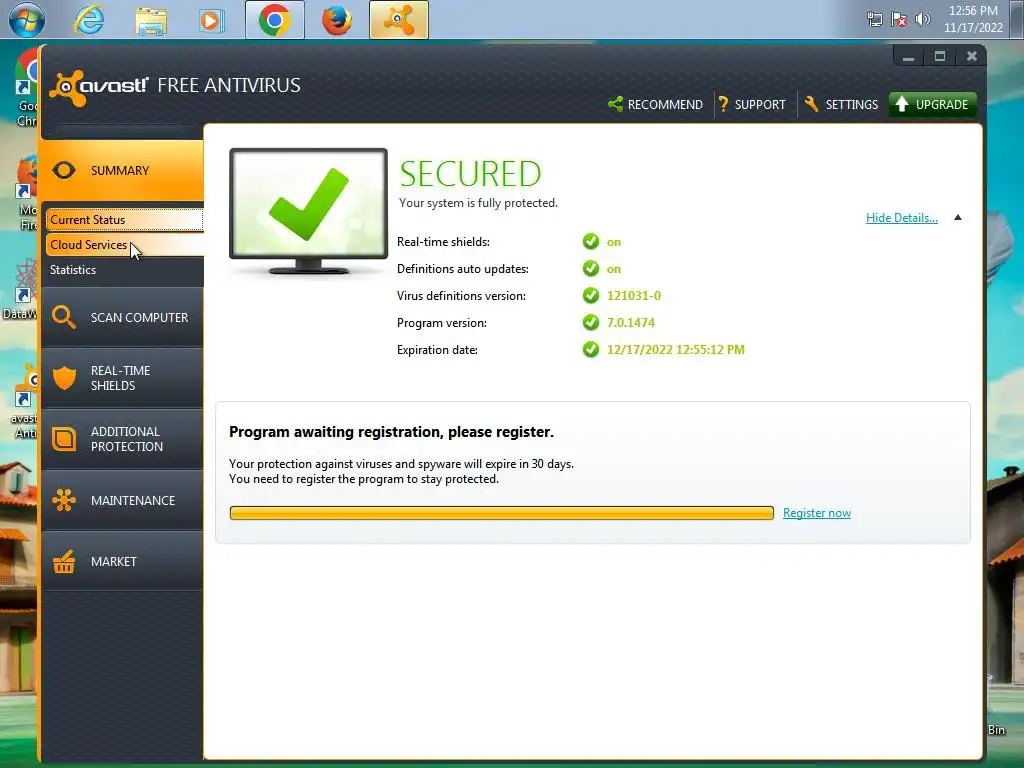Click the Support question mark icon

[724, 104]
